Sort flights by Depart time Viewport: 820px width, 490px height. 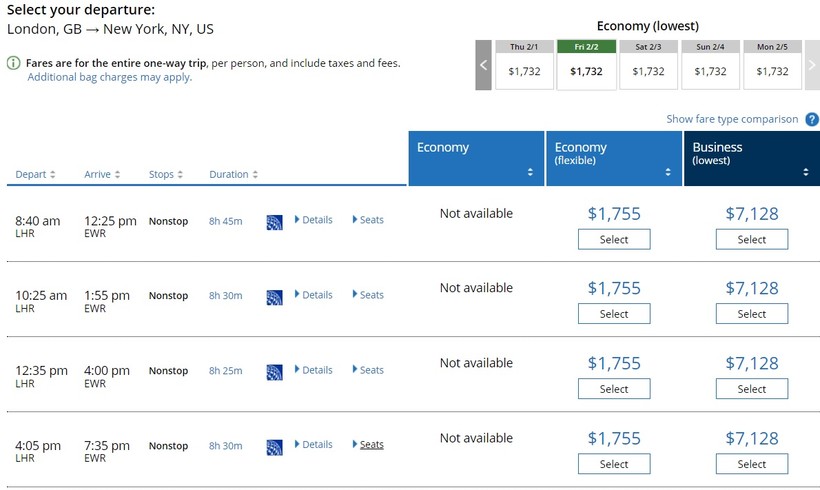click(36, 175)
